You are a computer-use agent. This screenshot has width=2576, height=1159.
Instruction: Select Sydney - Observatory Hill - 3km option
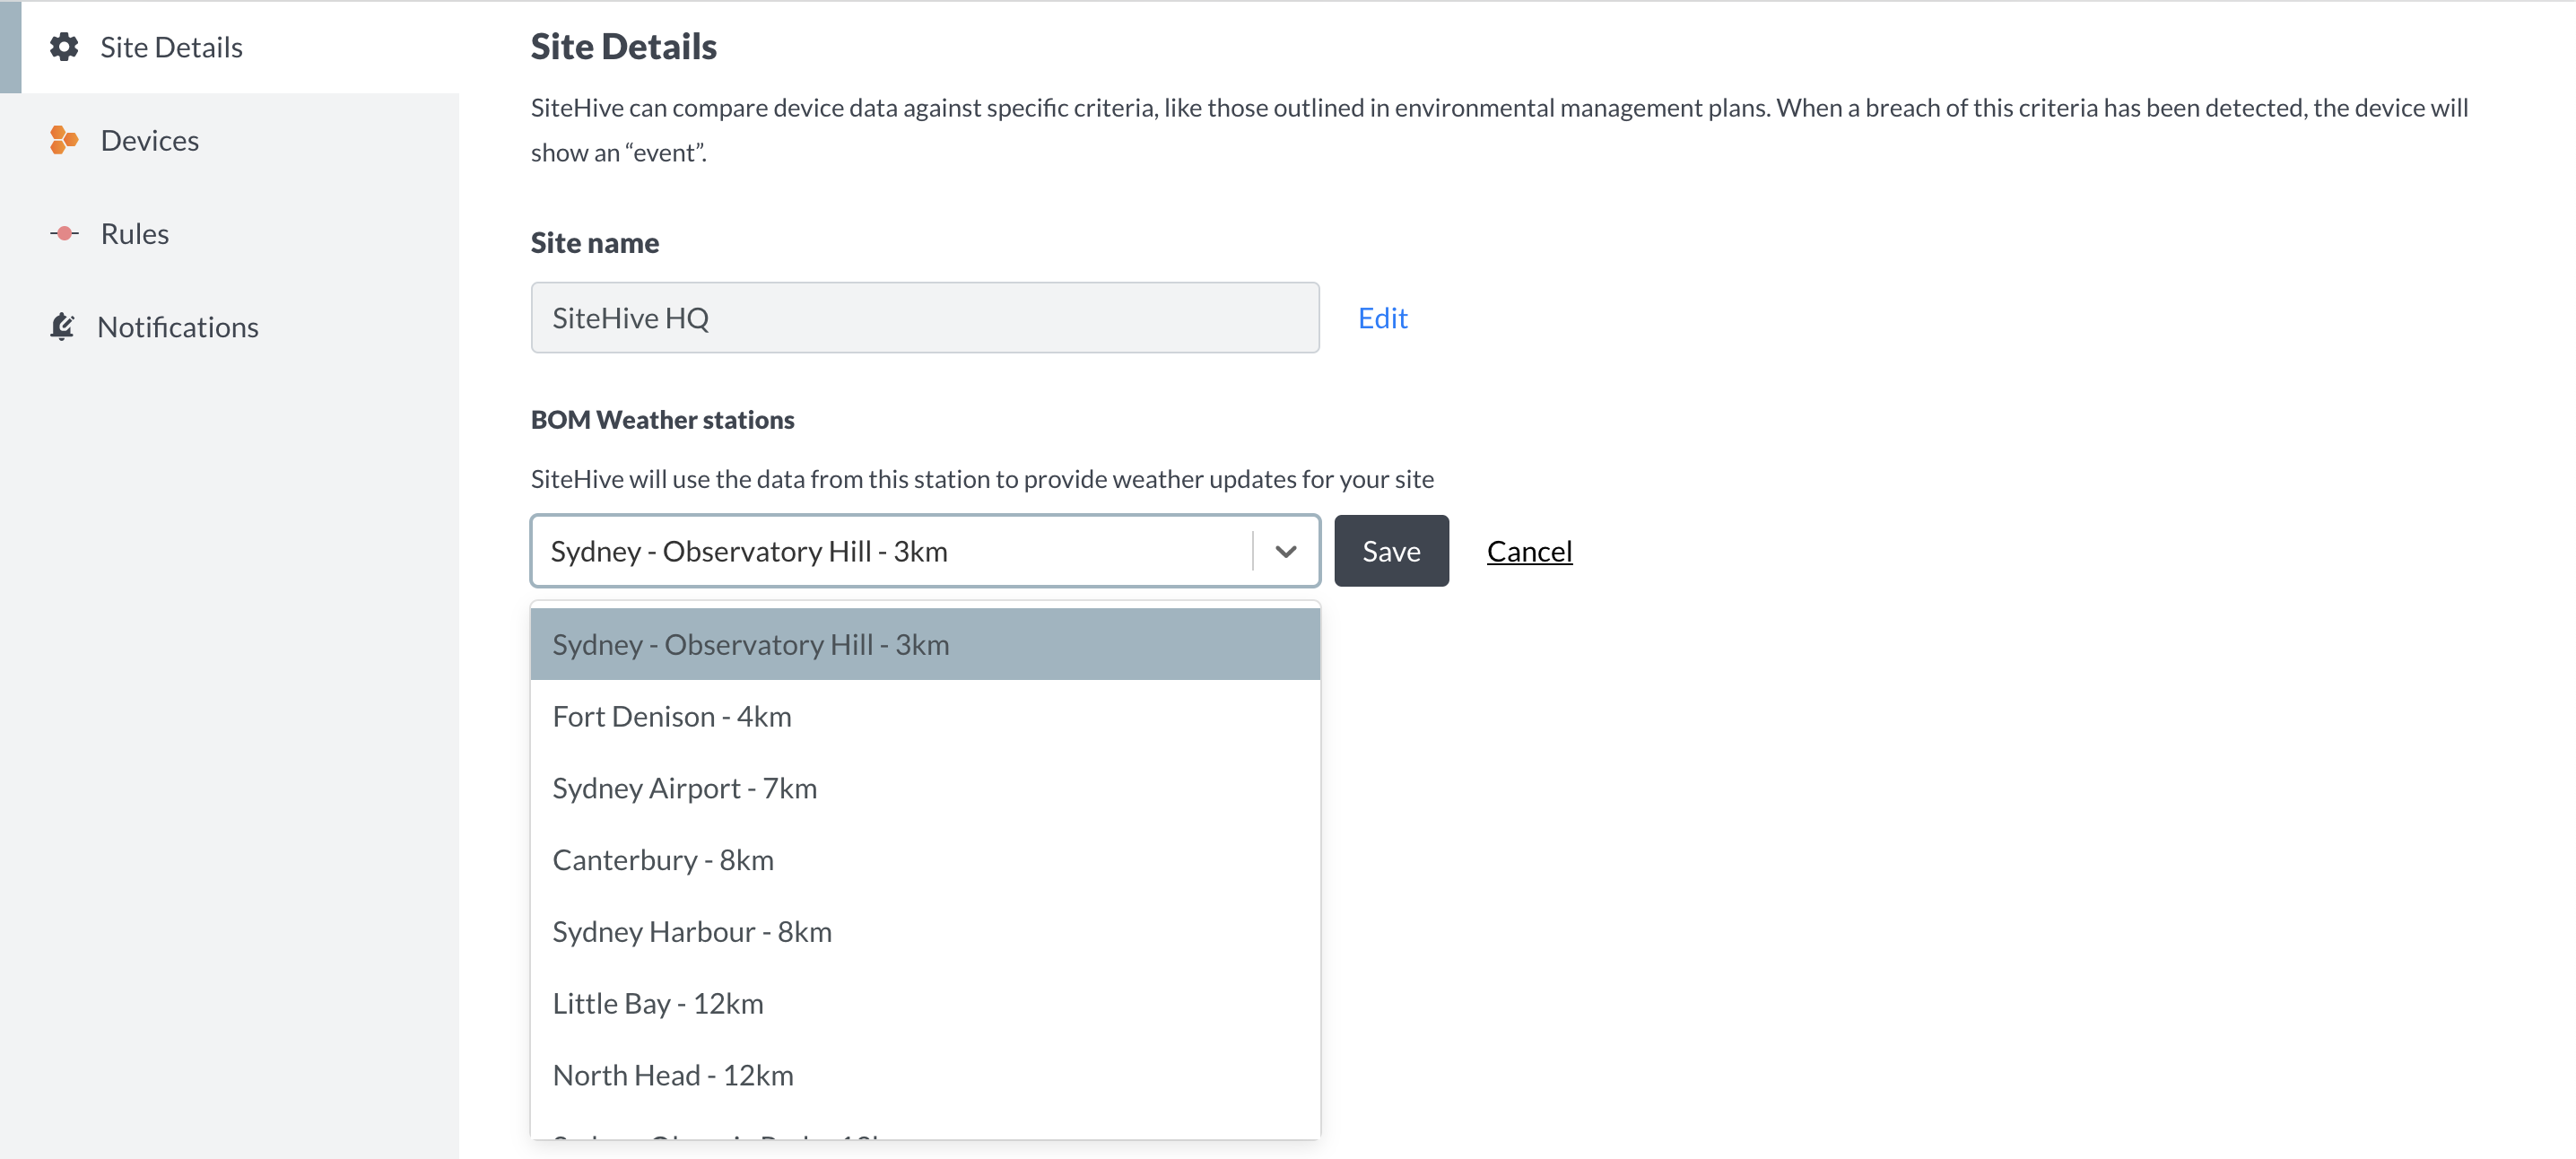pyautogui.click(x=925, y=644)
